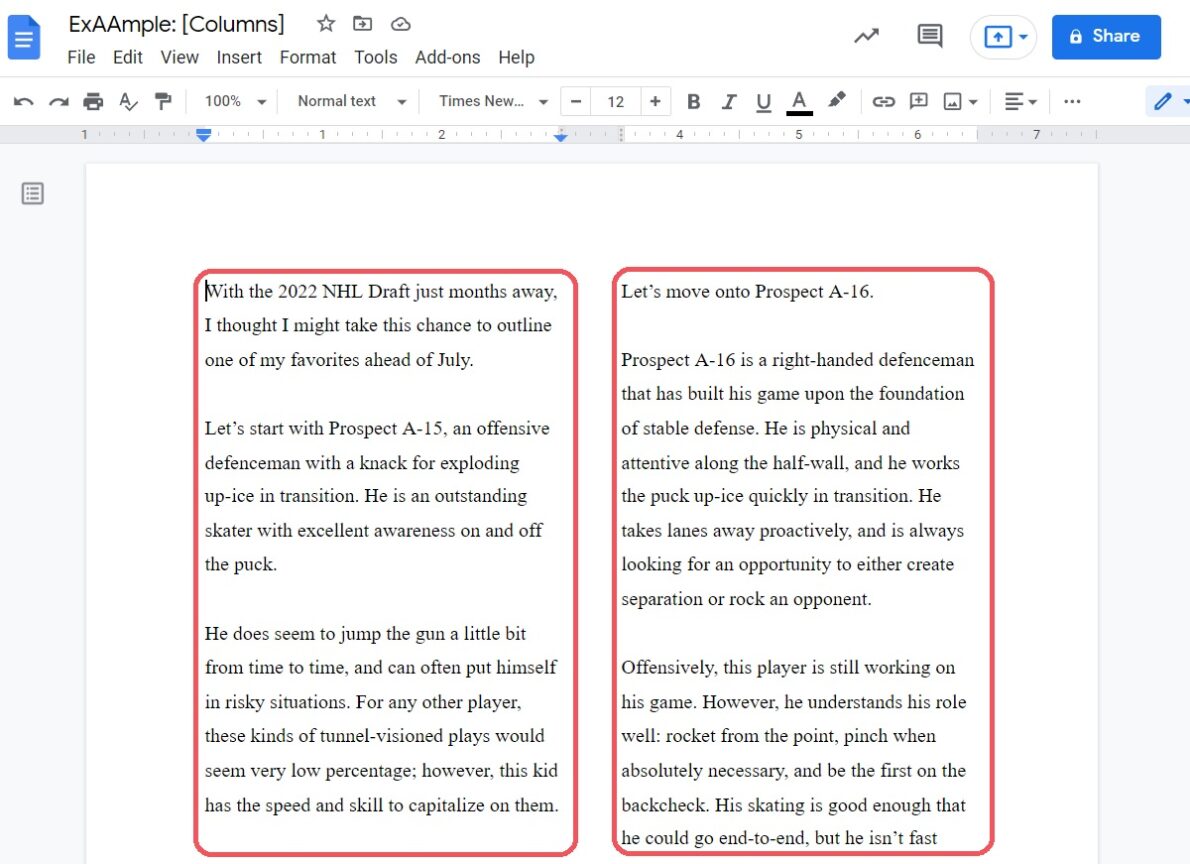This screenshot has width=1190, height=864.
Task: Open the font size dropdown
Action: click(615, 101)
